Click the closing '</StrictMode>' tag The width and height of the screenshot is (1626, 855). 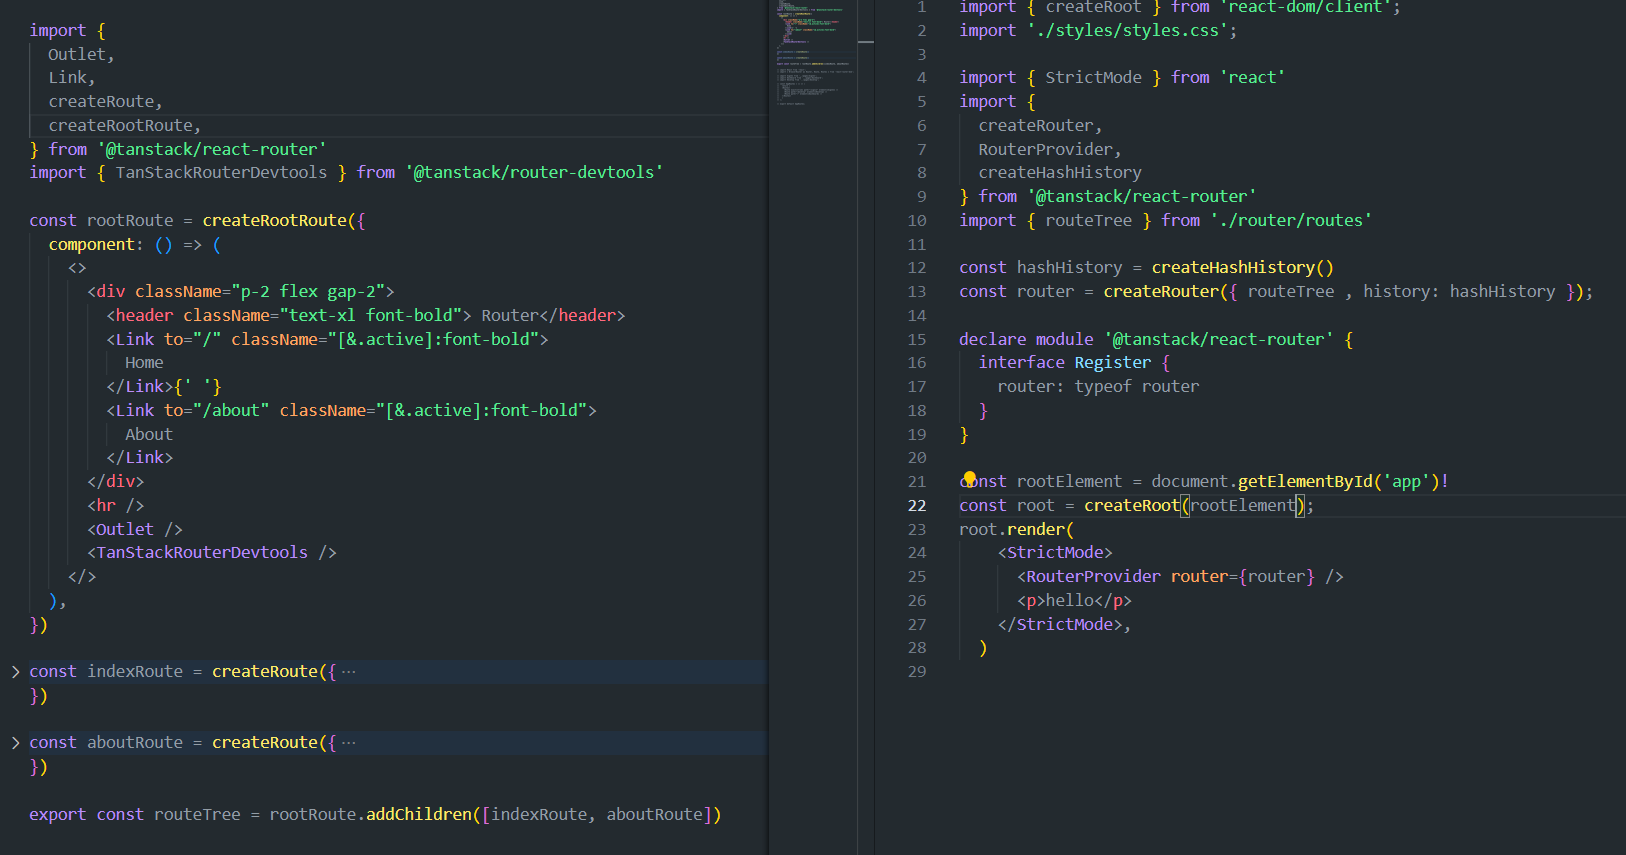coord(1060,625)
